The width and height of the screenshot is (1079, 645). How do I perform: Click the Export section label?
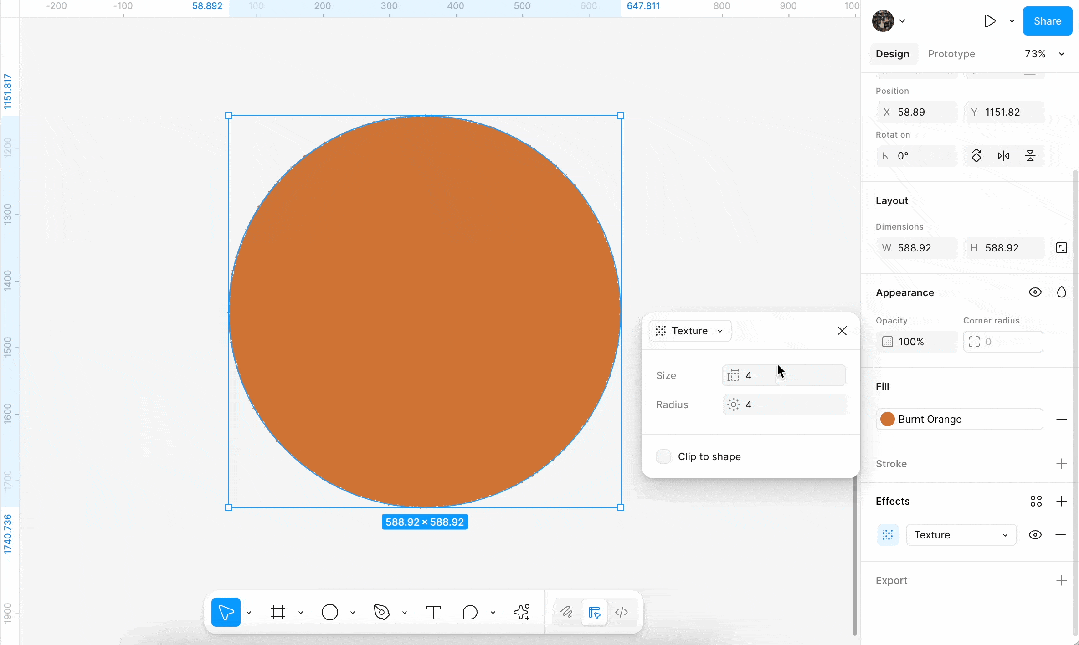[891, 581]
